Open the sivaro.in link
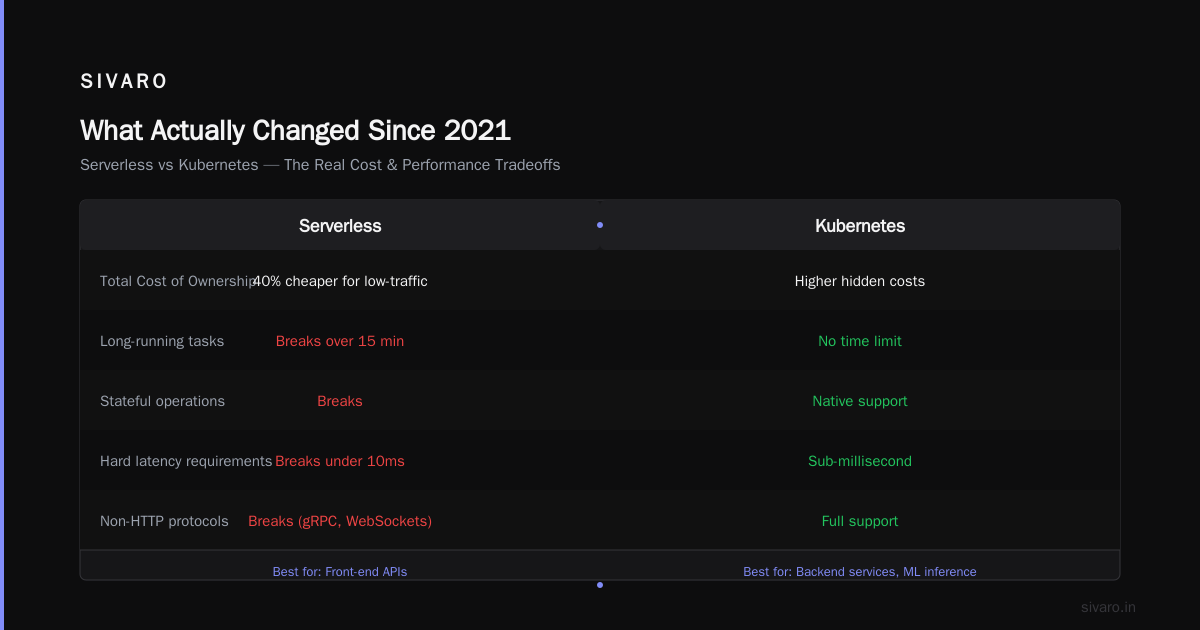This screenshot has width=1200, height=630. [x=1108, y=607]
